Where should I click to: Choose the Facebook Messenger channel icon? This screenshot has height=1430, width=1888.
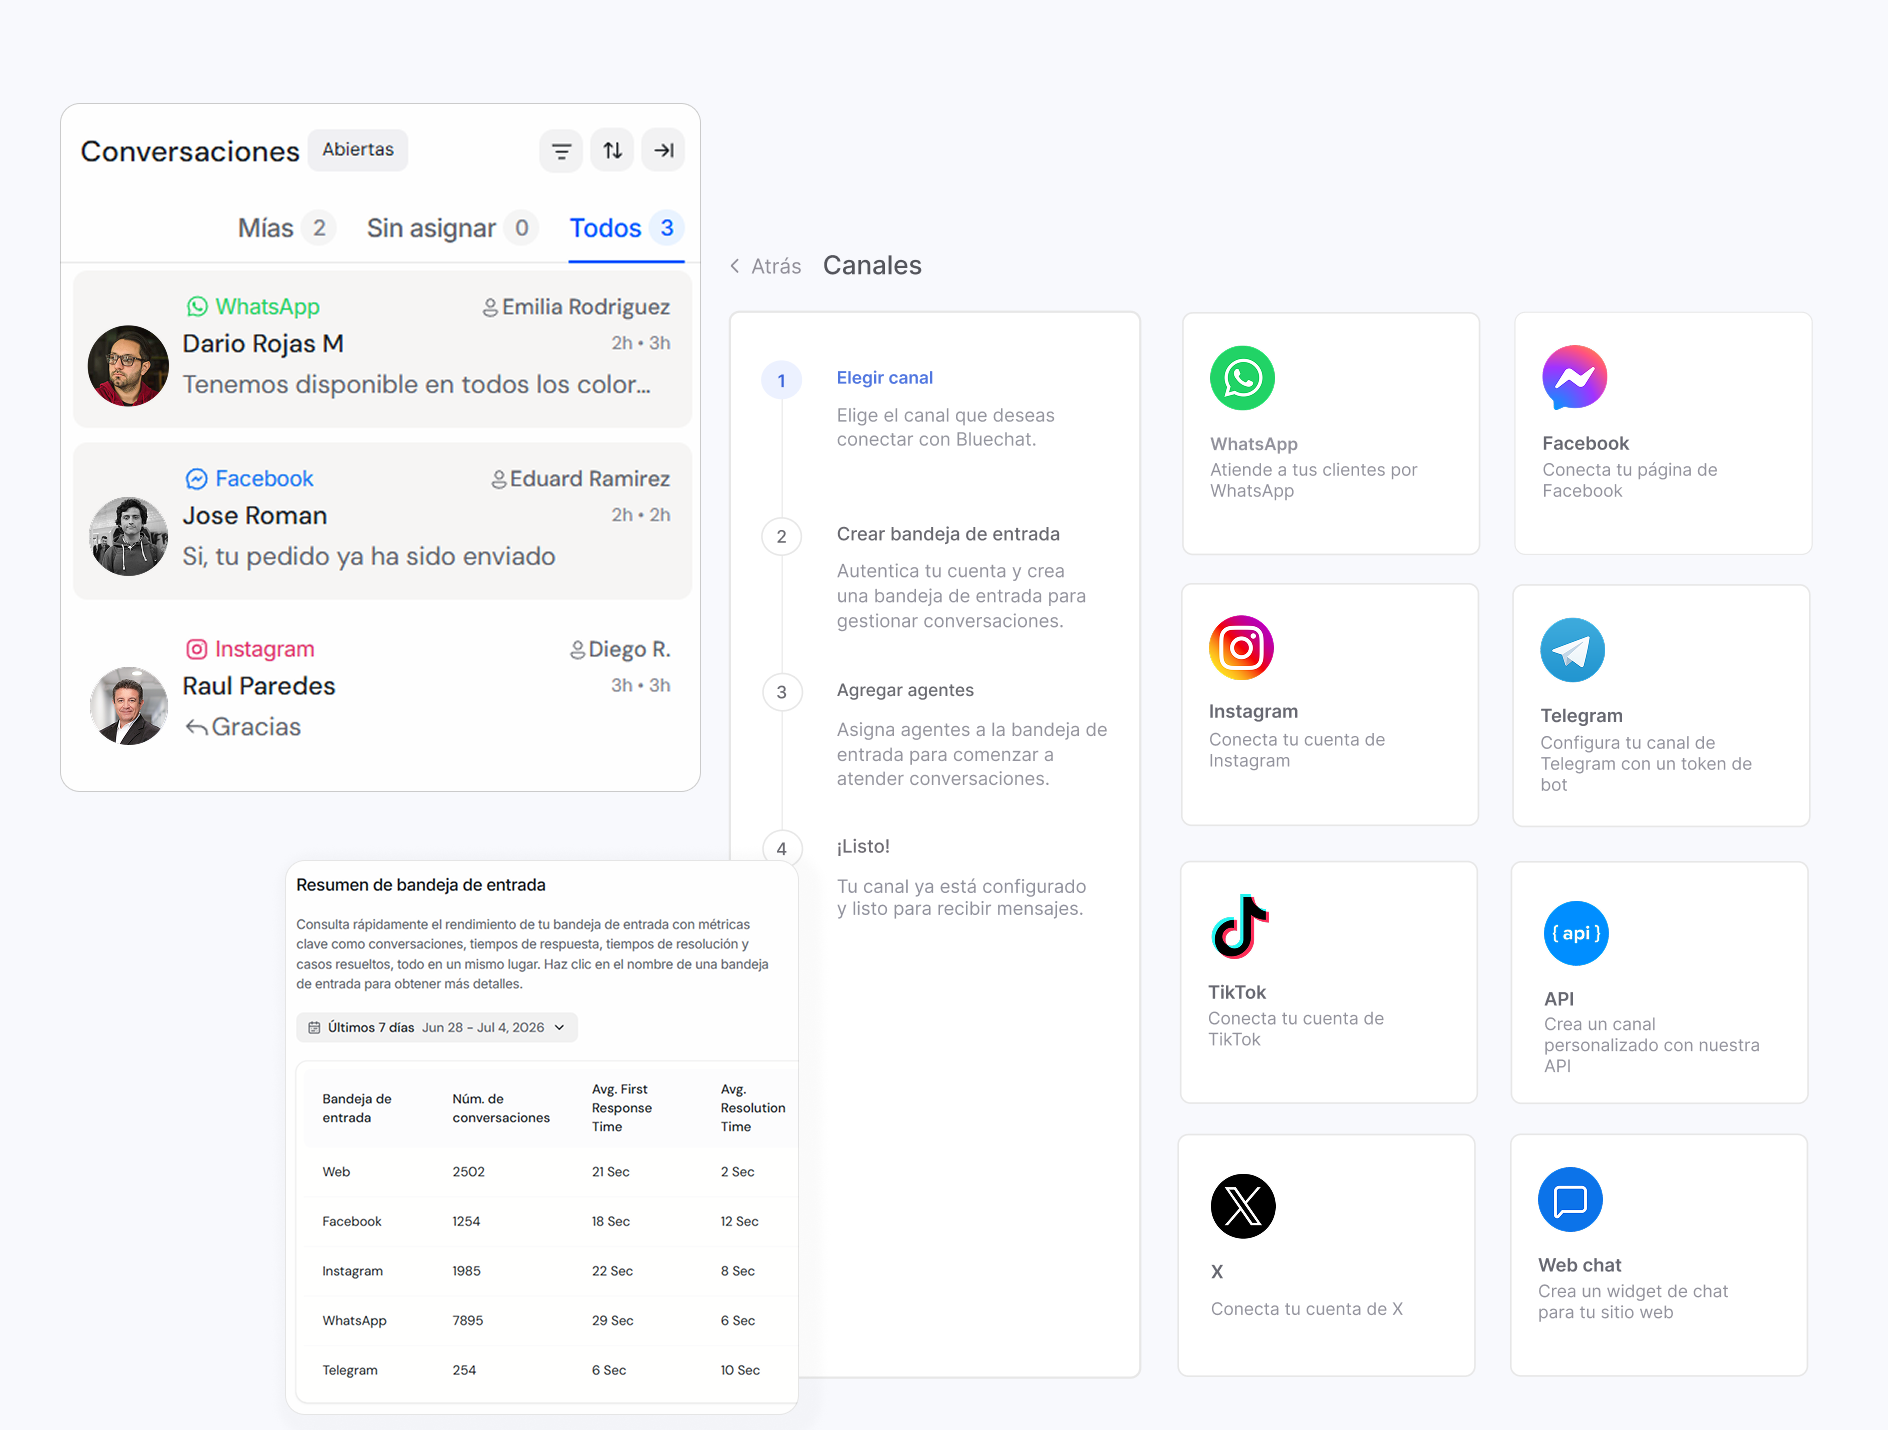(1574, 378)
